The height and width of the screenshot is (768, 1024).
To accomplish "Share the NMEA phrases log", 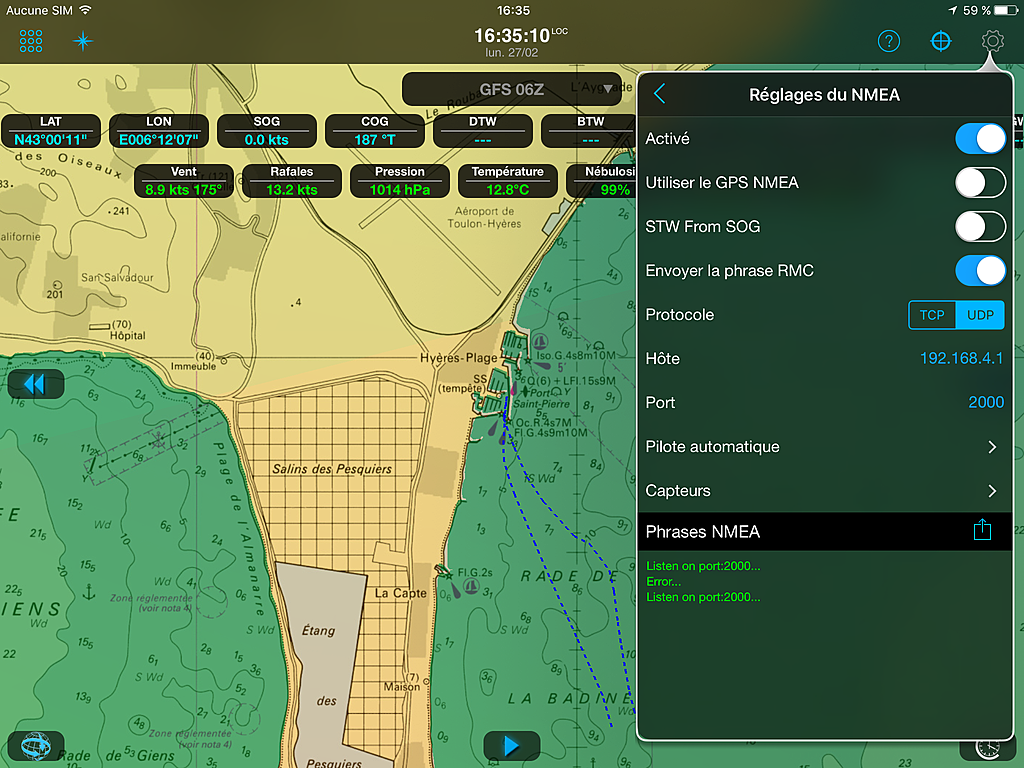I will click(982, 530).
